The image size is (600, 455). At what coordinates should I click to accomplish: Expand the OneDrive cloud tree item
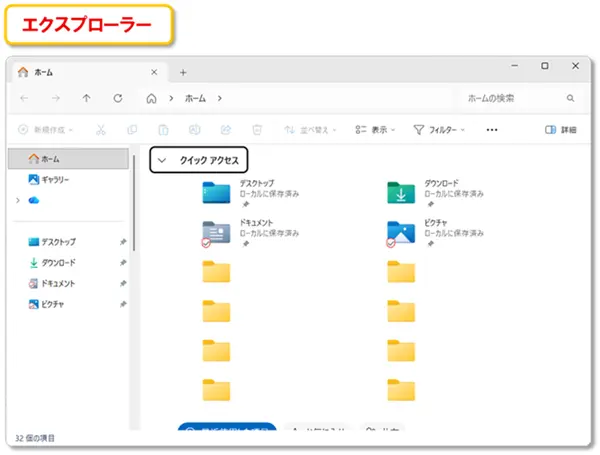18,201
